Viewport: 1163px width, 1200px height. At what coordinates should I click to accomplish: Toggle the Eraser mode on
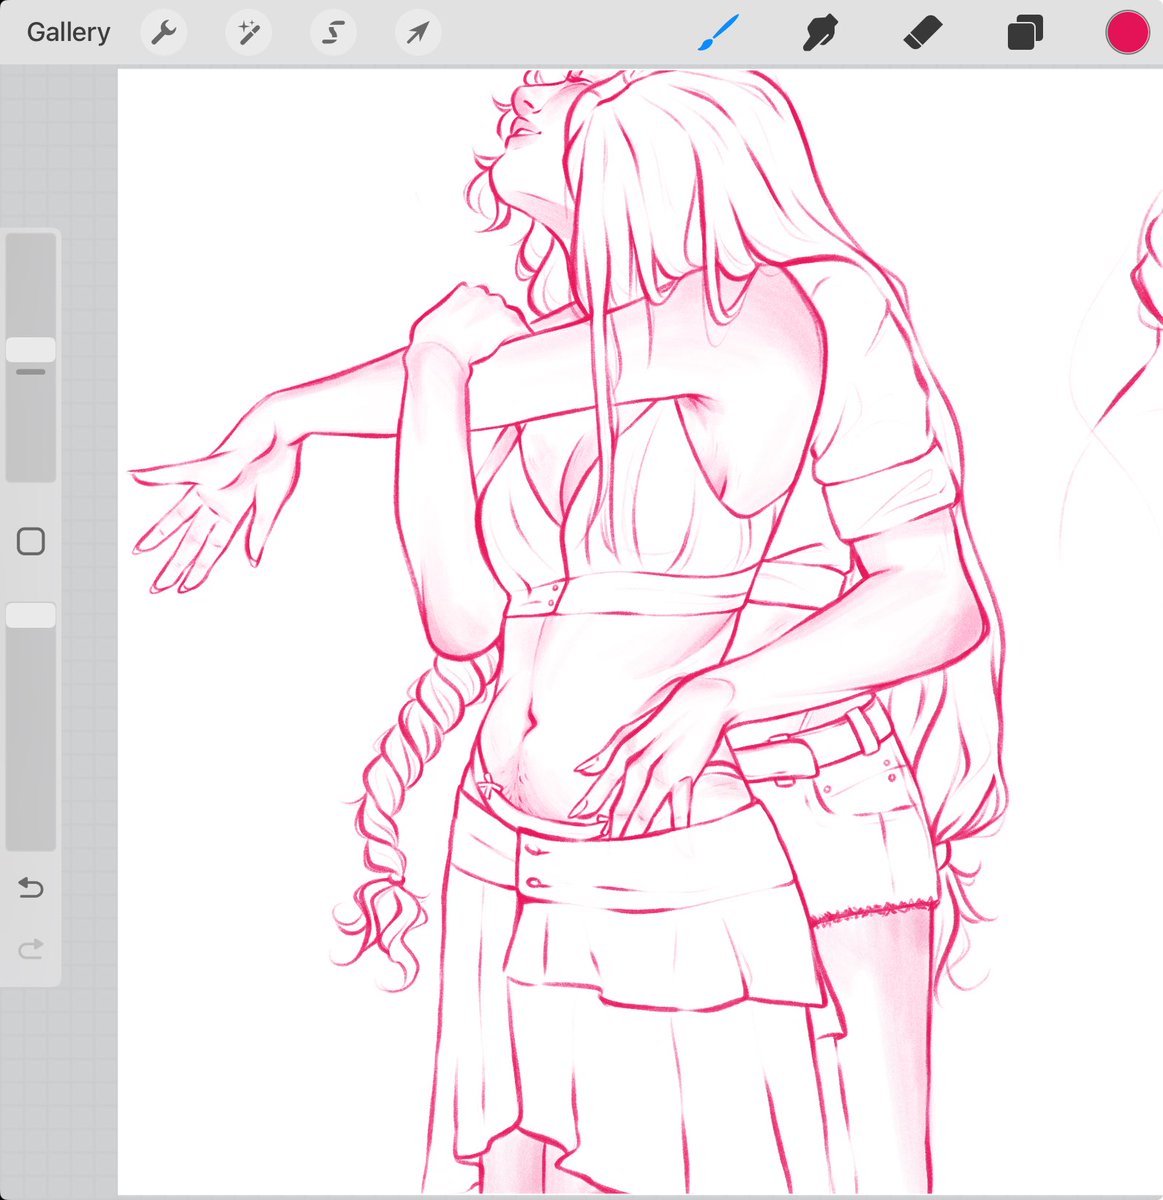(x=922, y=31)
